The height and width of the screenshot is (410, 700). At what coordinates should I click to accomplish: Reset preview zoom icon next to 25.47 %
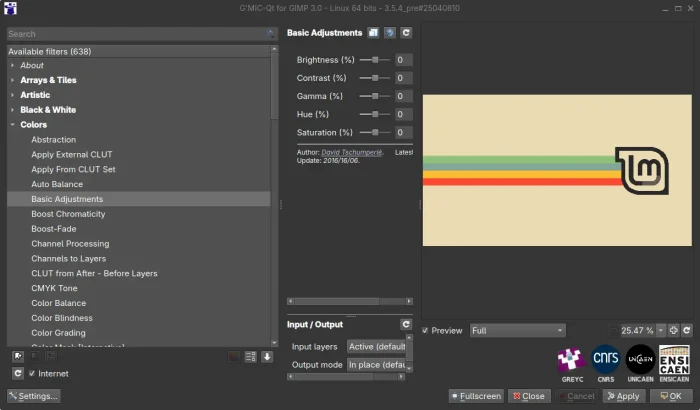tap(687, 331)
